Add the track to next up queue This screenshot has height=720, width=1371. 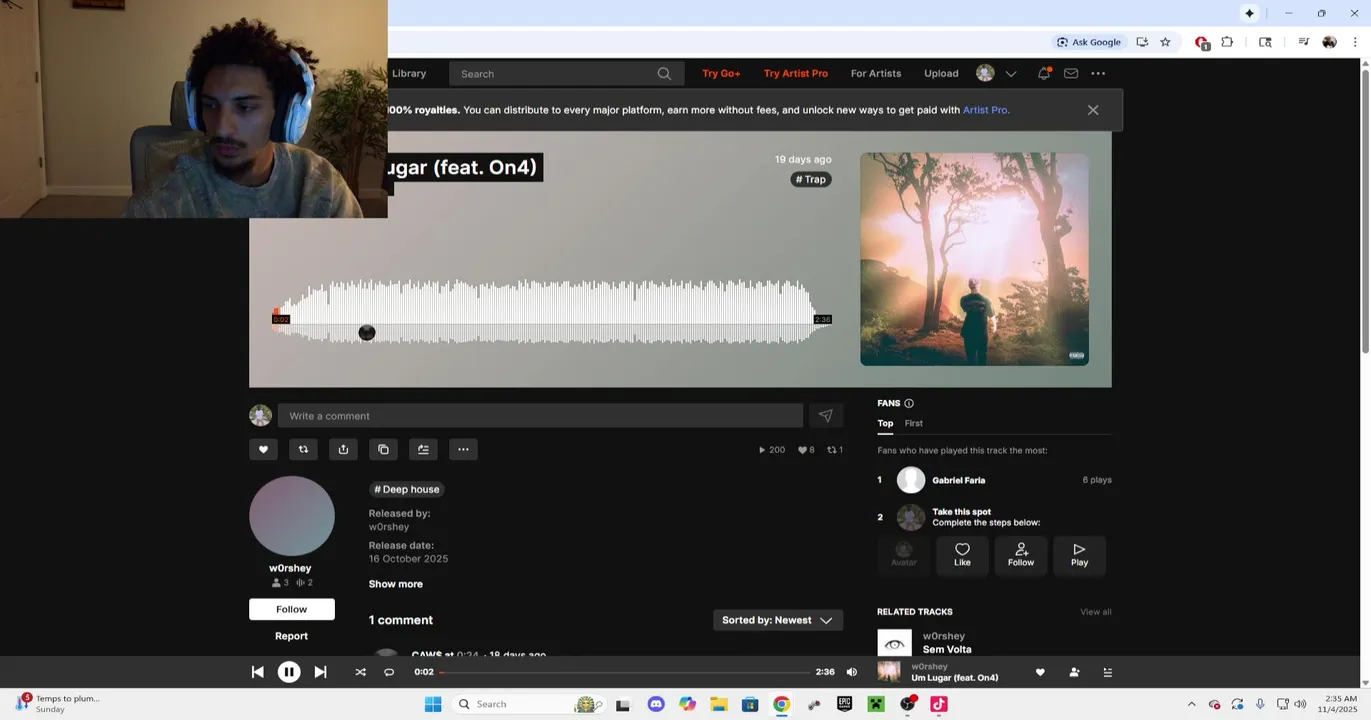tap(423, 449)
